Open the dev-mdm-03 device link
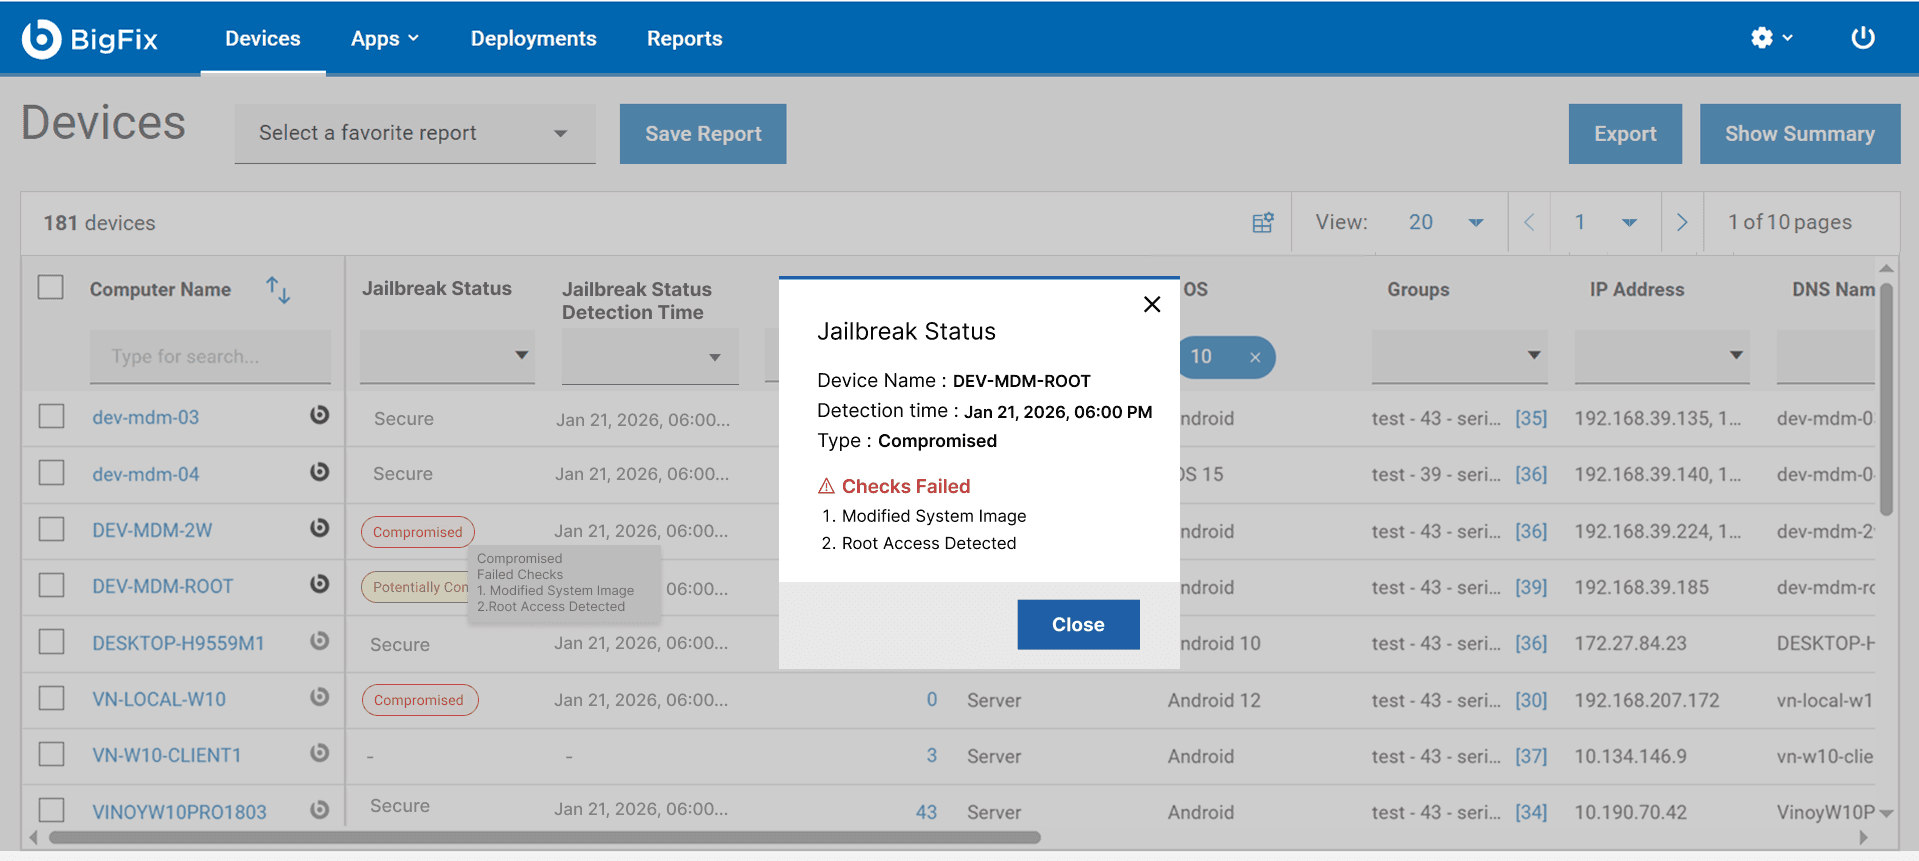This screenshot has width=1919, height=861. [146, 417]
